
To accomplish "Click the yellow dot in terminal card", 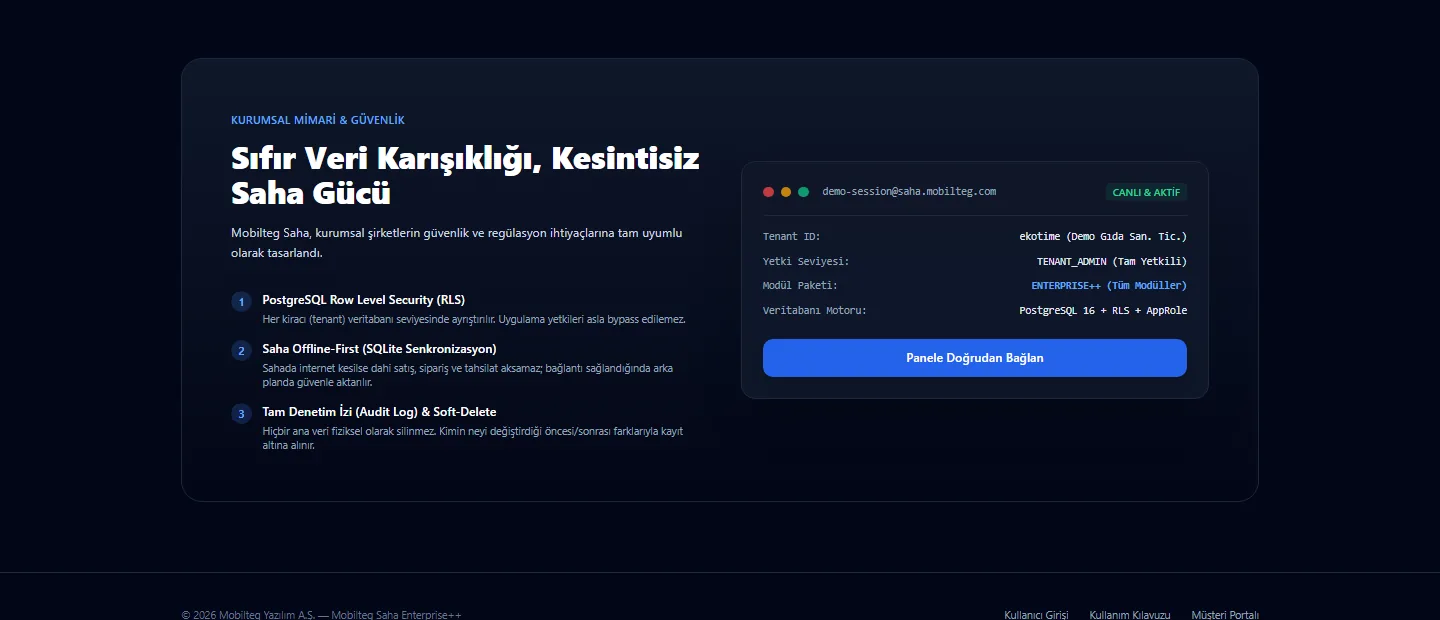I will click(x=786, y=192).
